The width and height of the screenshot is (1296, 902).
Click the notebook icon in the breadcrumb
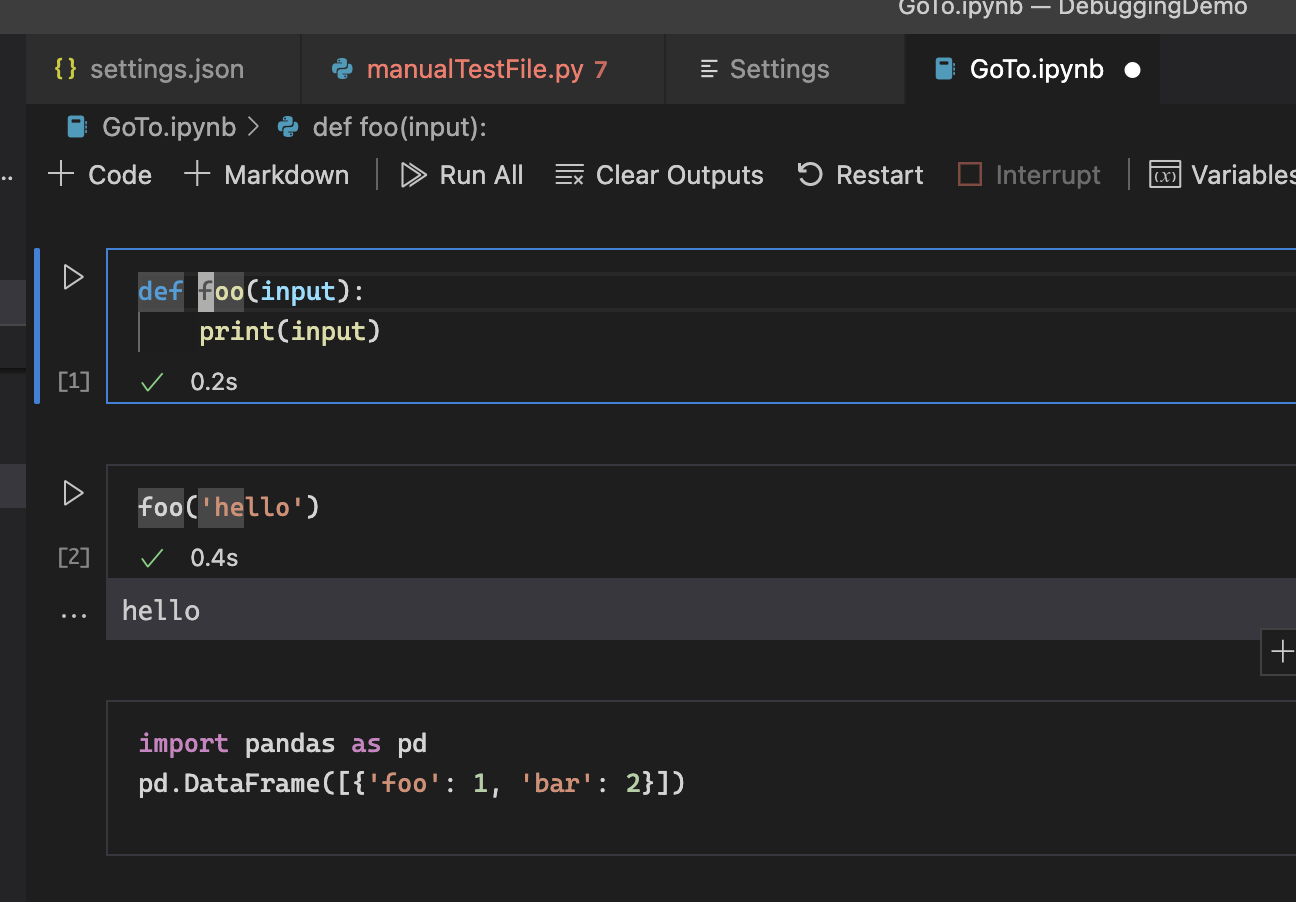click(76, 127)
